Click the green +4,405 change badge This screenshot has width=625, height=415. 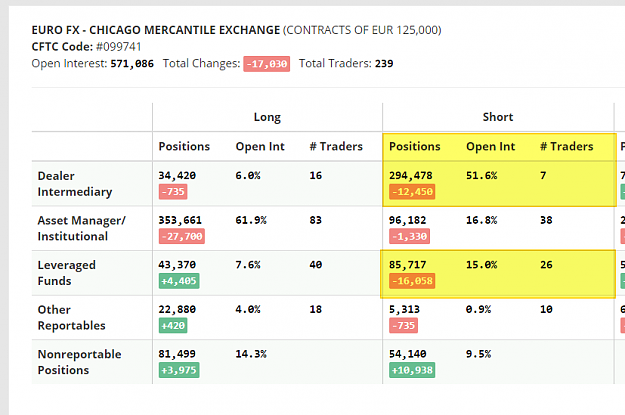coord(179,281)
